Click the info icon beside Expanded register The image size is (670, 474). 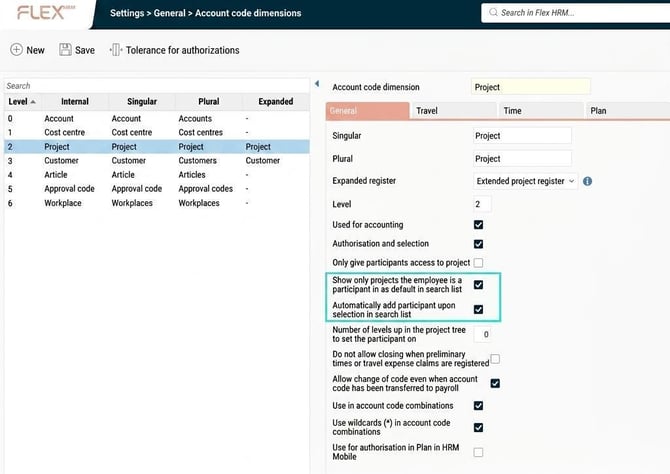(x=588, y=181)
